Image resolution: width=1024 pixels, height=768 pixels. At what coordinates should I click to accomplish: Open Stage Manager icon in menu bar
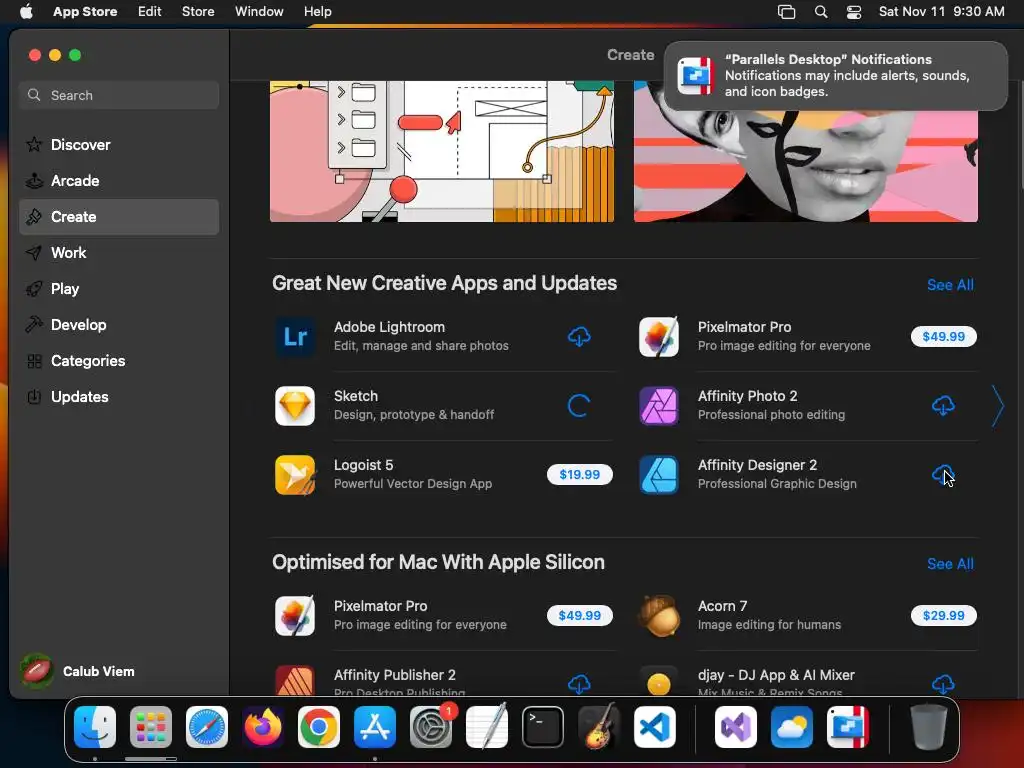786,11
